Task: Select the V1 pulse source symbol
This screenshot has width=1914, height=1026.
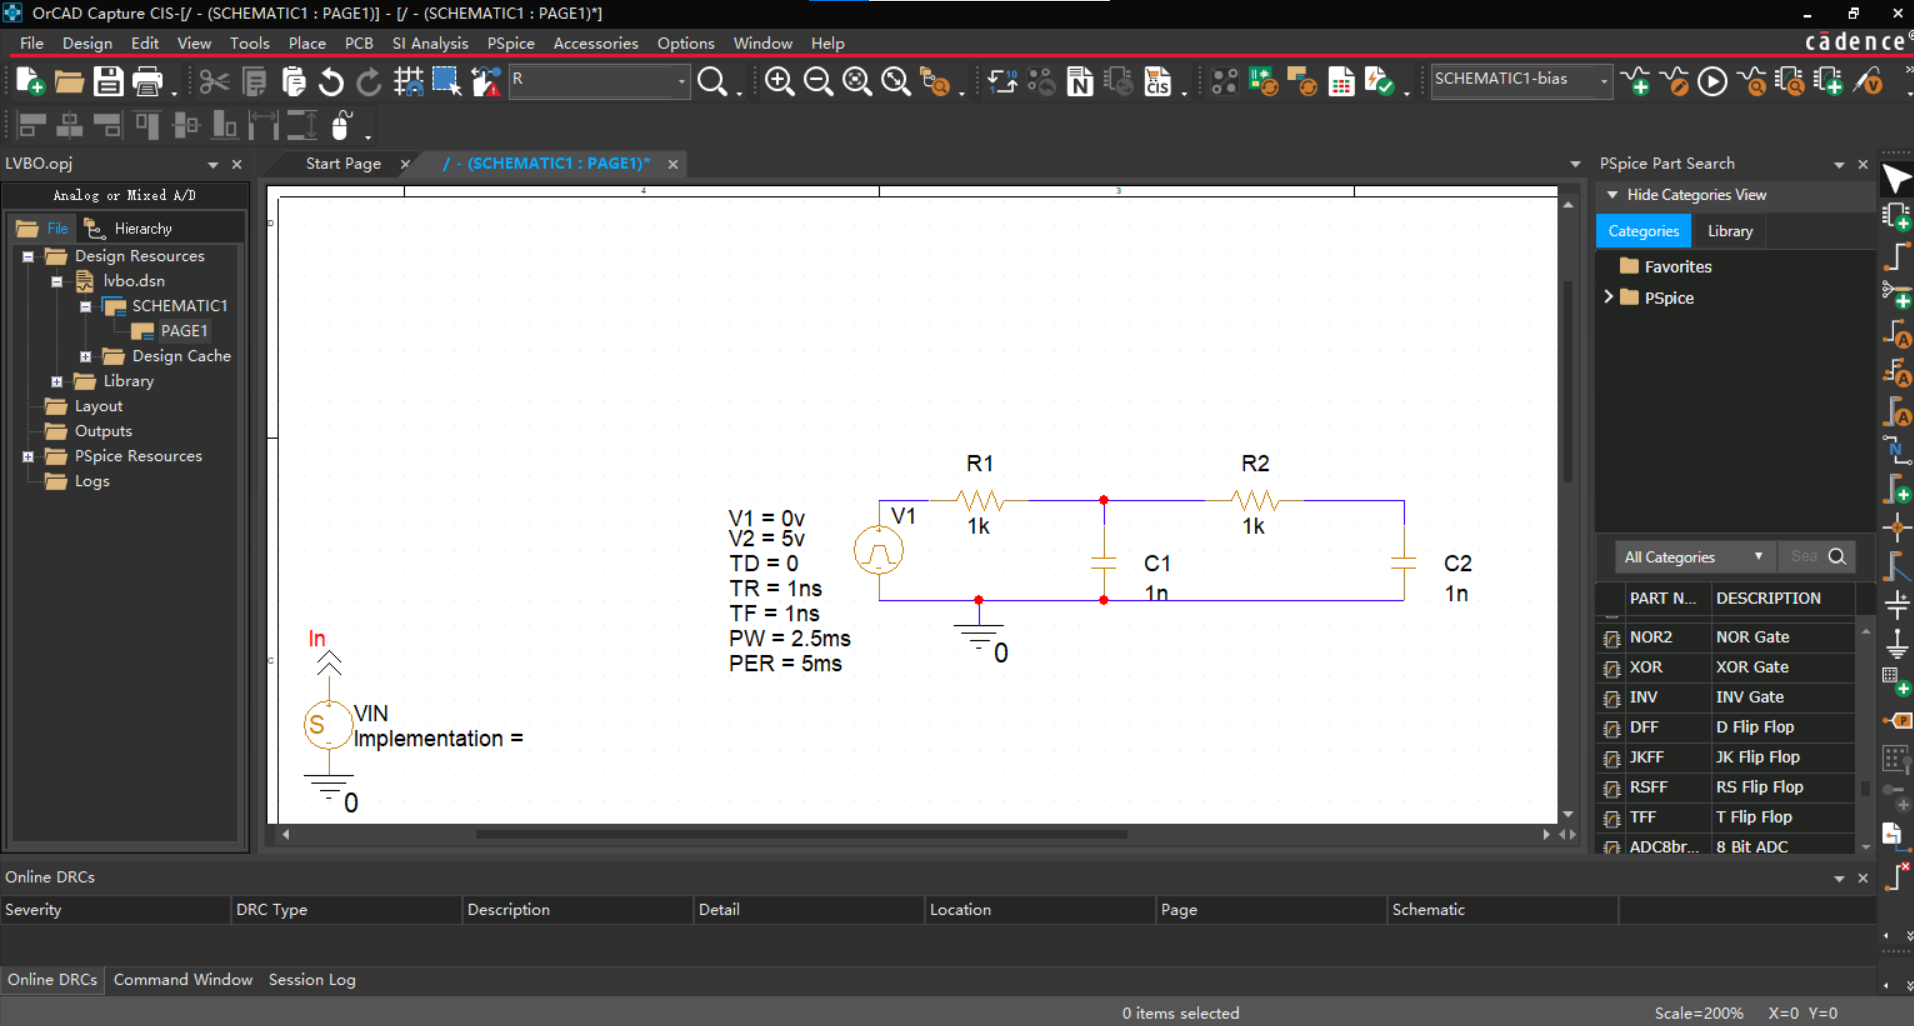Action: pos(879,551)
